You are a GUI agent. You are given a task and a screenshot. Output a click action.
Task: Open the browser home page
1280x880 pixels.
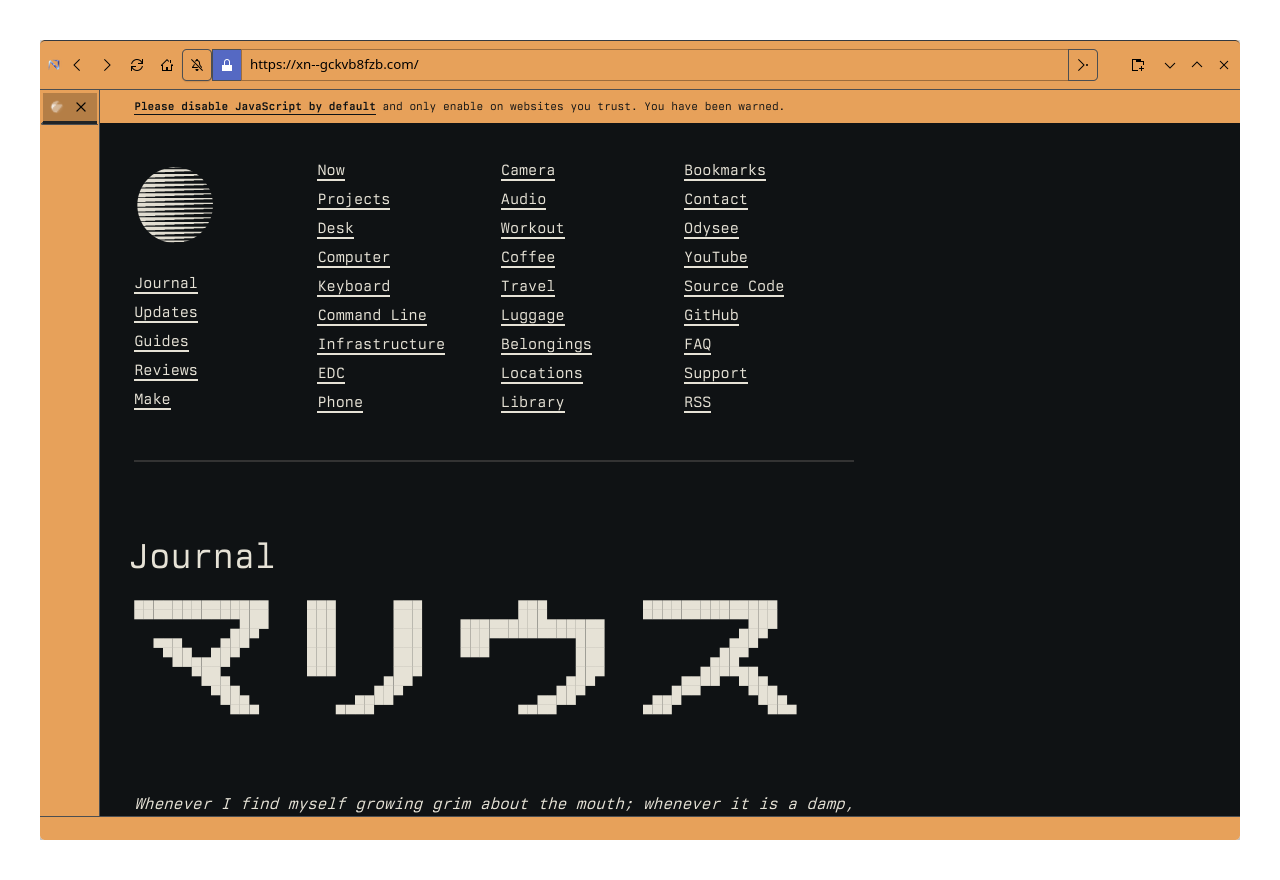click(167, 65)
